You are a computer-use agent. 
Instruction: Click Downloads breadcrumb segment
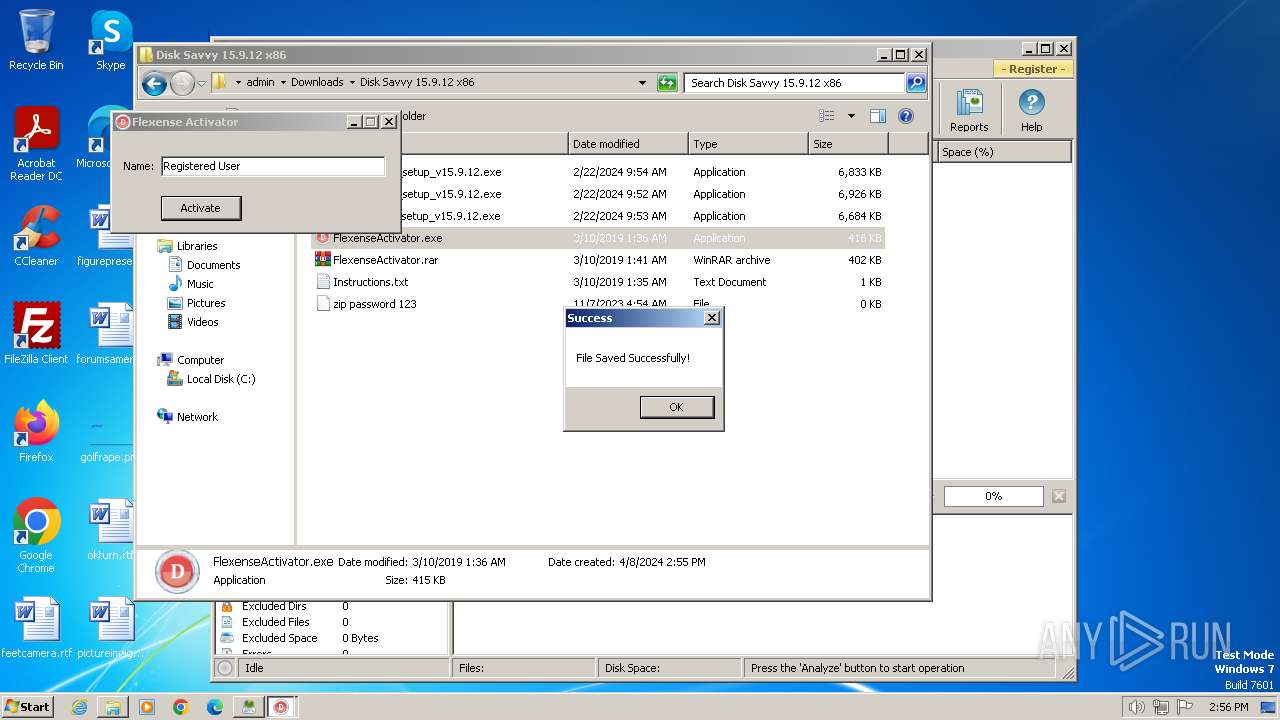tap(317, 83)
